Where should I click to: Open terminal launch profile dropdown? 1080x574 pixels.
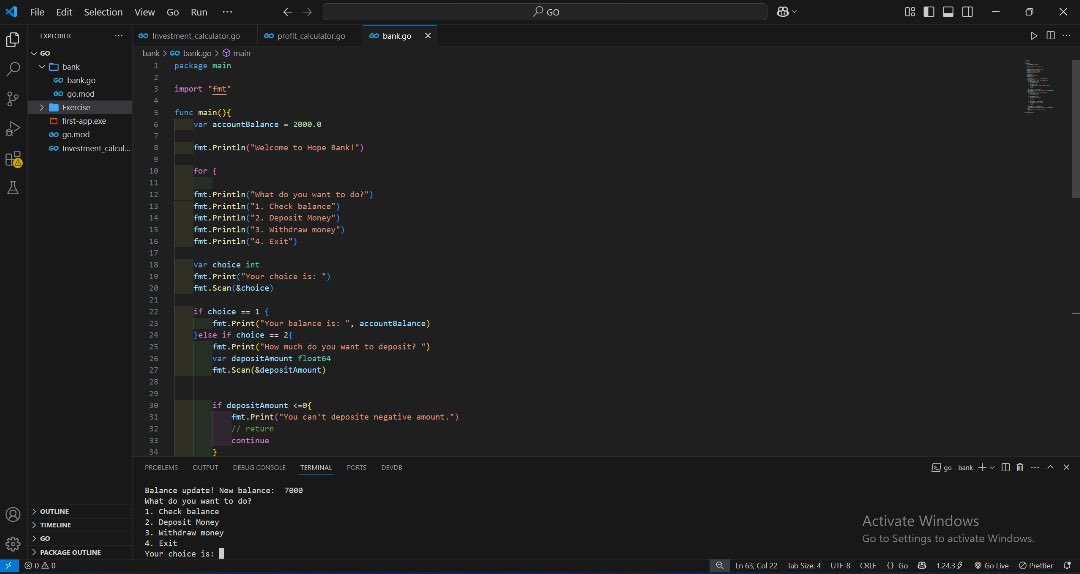(x=992, y=467)
